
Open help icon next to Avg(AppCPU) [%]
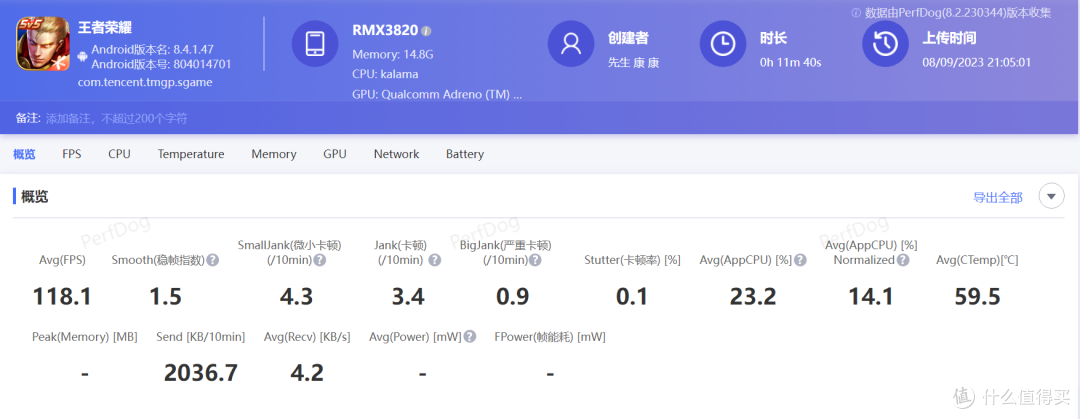pyautogui.click(x=800, y=260)
